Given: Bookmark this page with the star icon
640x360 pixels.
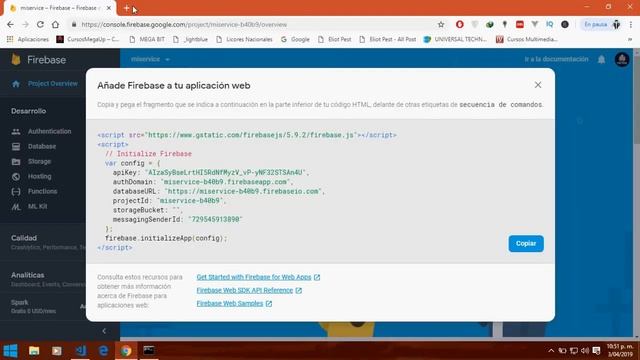Looking at the screenshot, I should [x=441, y=24].
